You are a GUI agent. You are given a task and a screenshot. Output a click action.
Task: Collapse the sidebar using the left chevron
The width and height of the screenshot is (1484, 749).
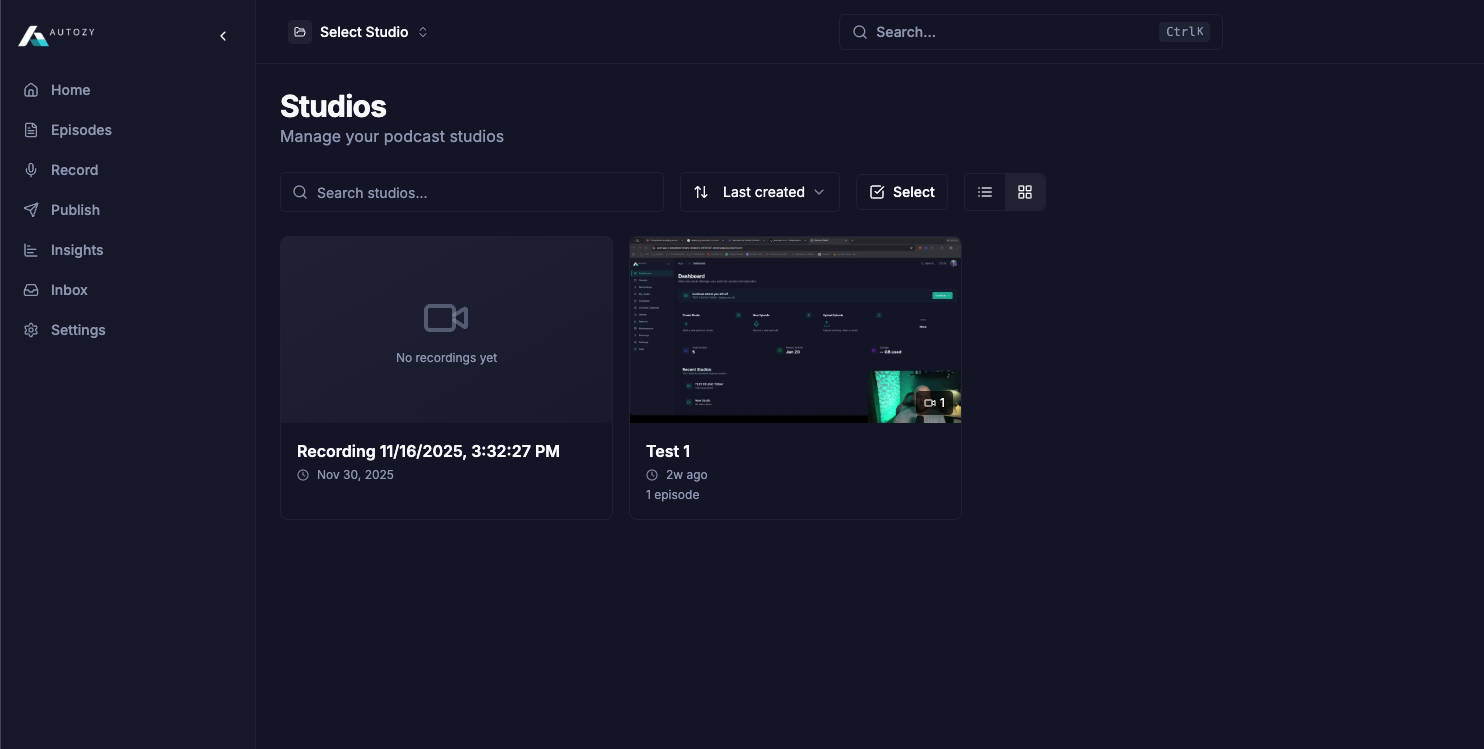click(223, 35)
